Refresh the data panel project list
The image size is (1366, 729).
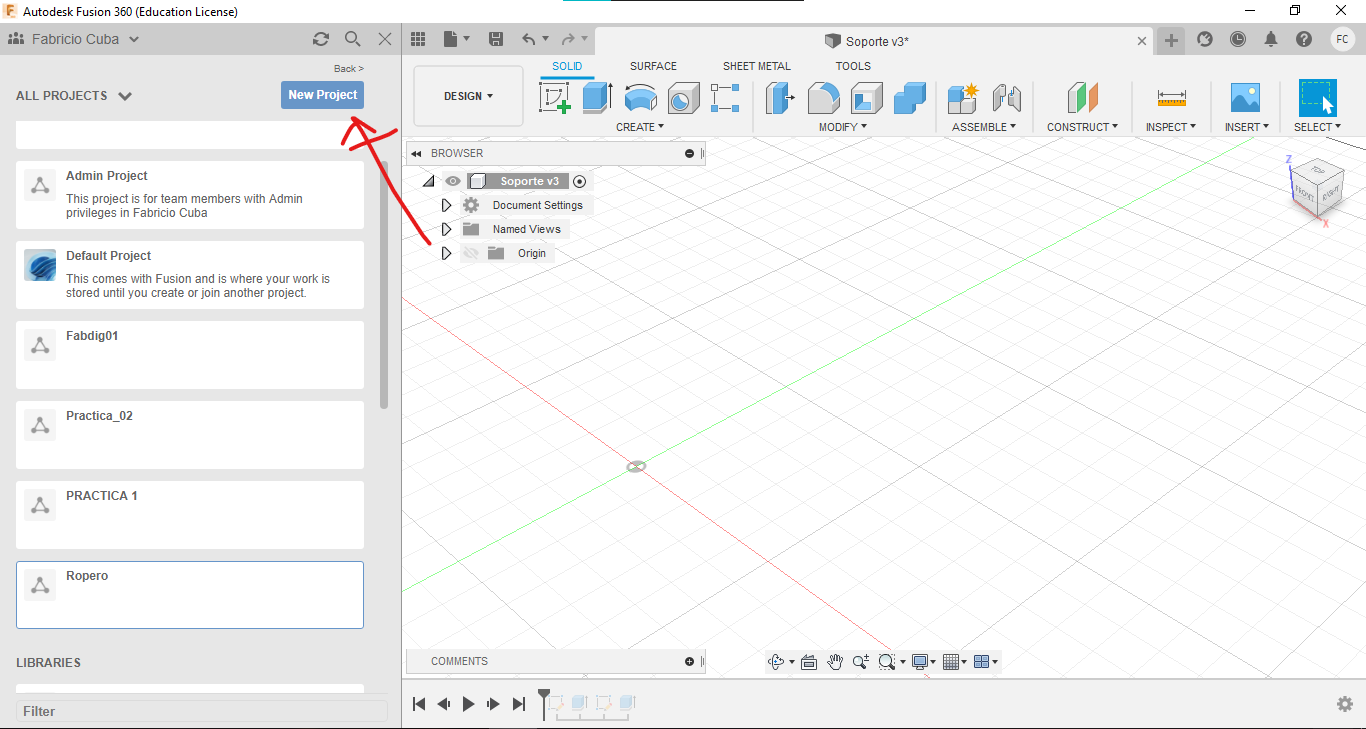point(321,39)
